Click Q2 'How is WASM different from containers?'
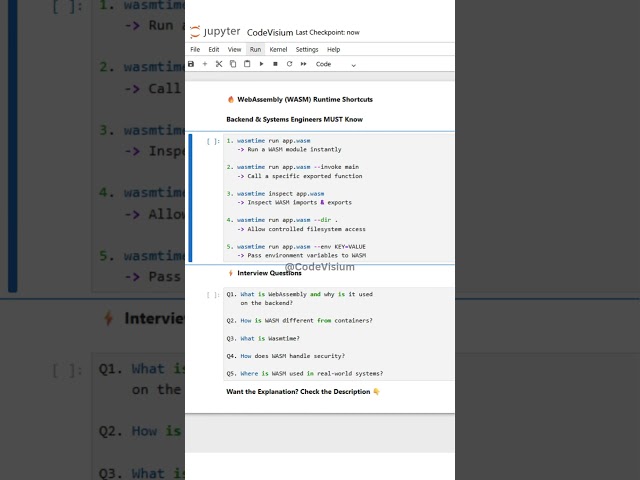This screenshot has width=640, height=480. pos(300,321)
